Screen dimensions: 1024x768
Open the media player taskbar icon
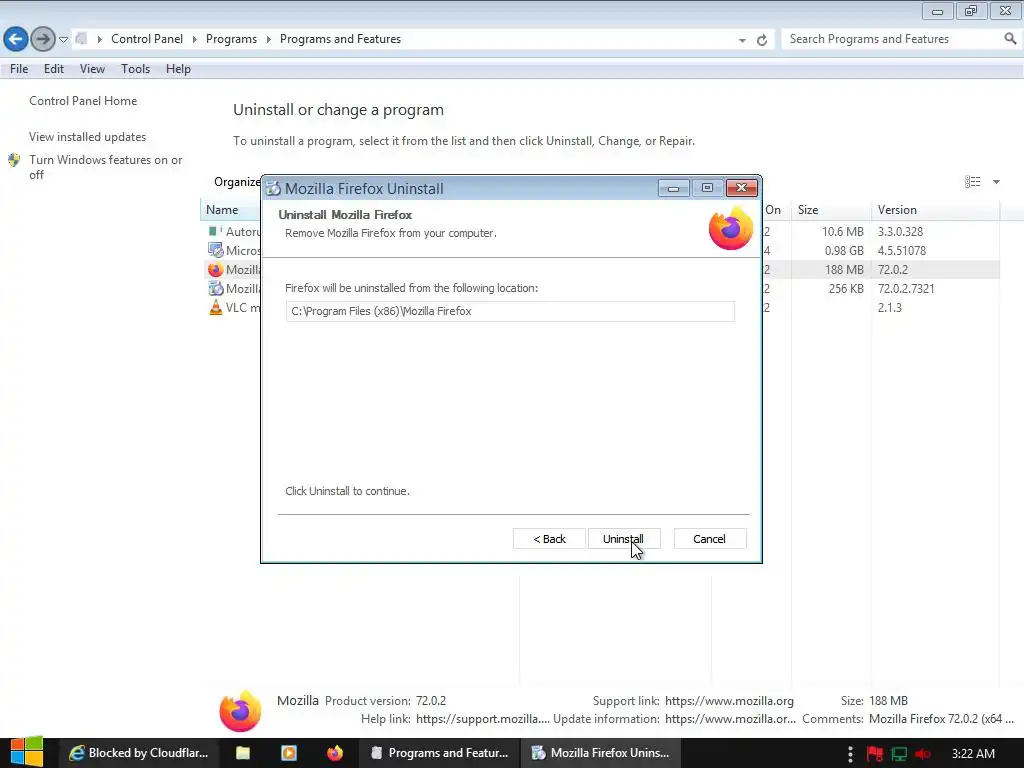click(289, 753)
